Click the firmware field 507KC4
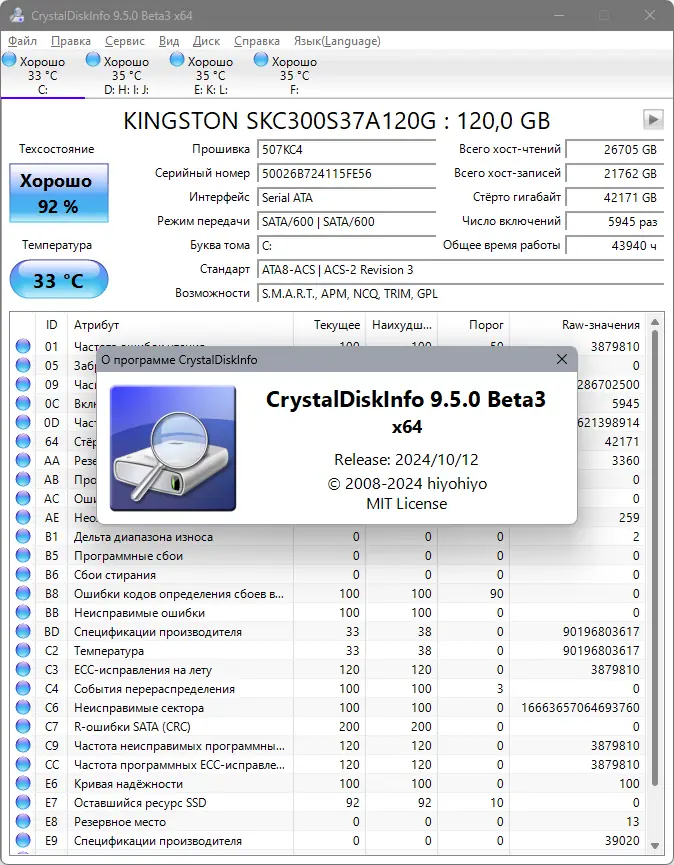This screenshot has height=865, width=674. point(346,149)
